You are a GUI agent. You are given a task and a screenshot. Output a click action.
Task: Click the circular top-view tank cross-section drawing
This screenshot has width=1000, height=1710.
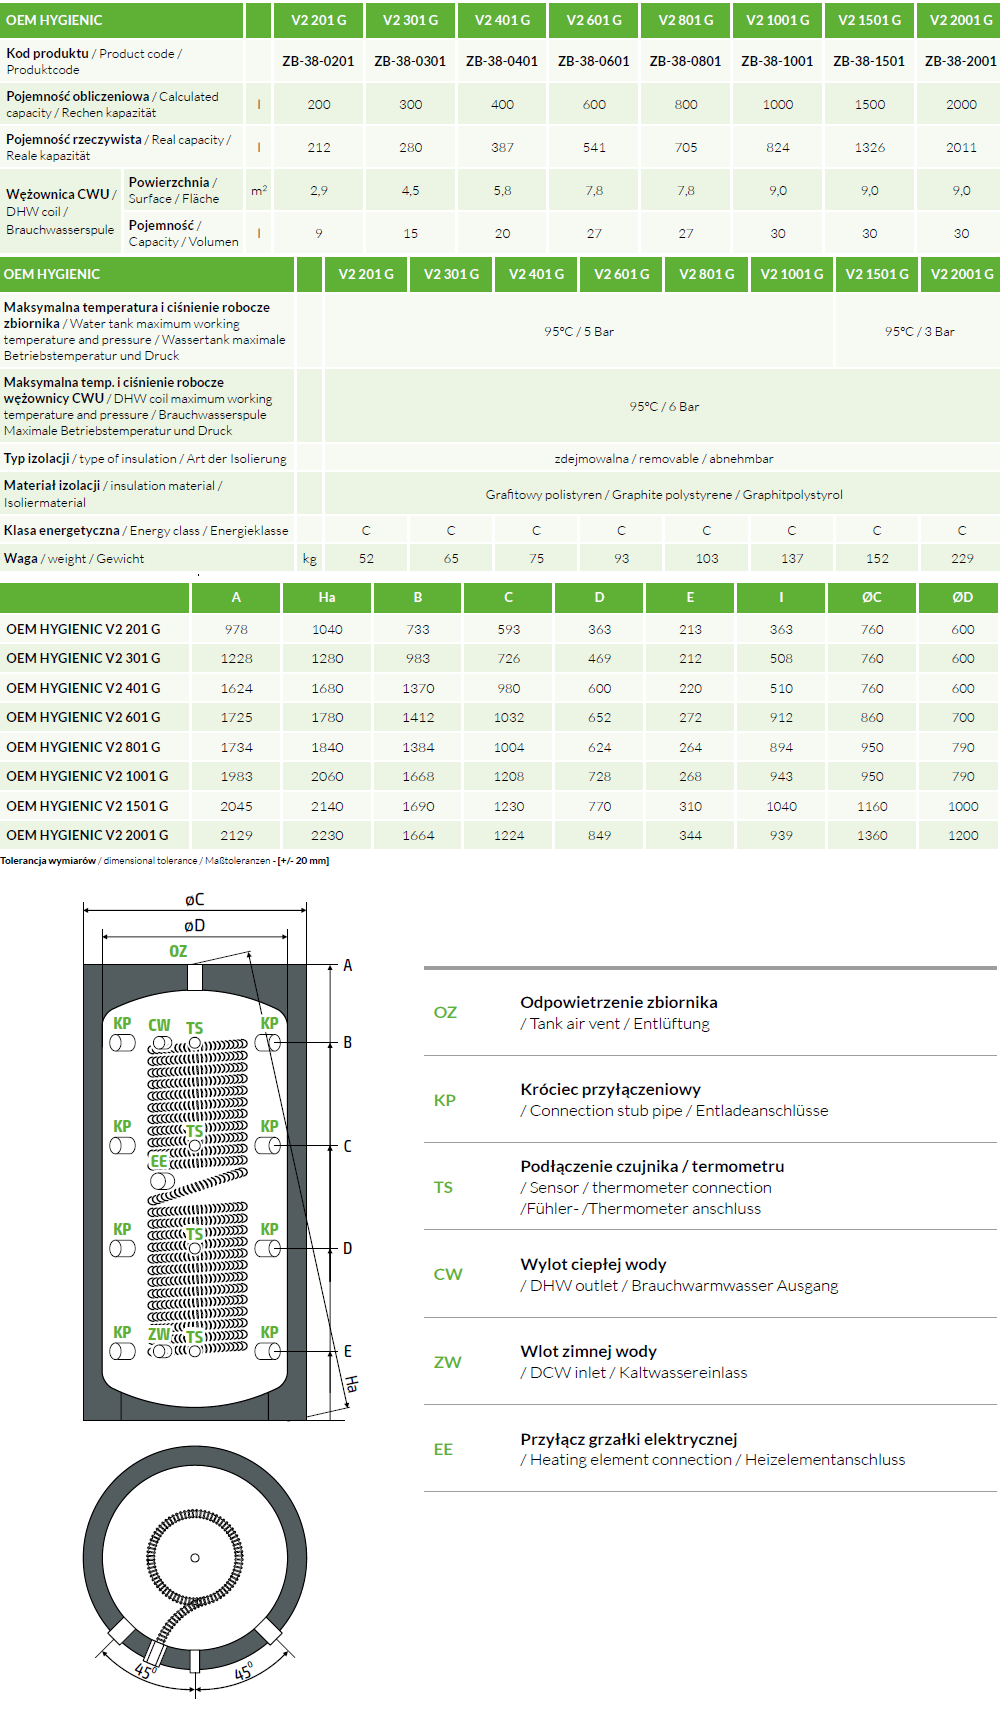tap(195, 1559)
